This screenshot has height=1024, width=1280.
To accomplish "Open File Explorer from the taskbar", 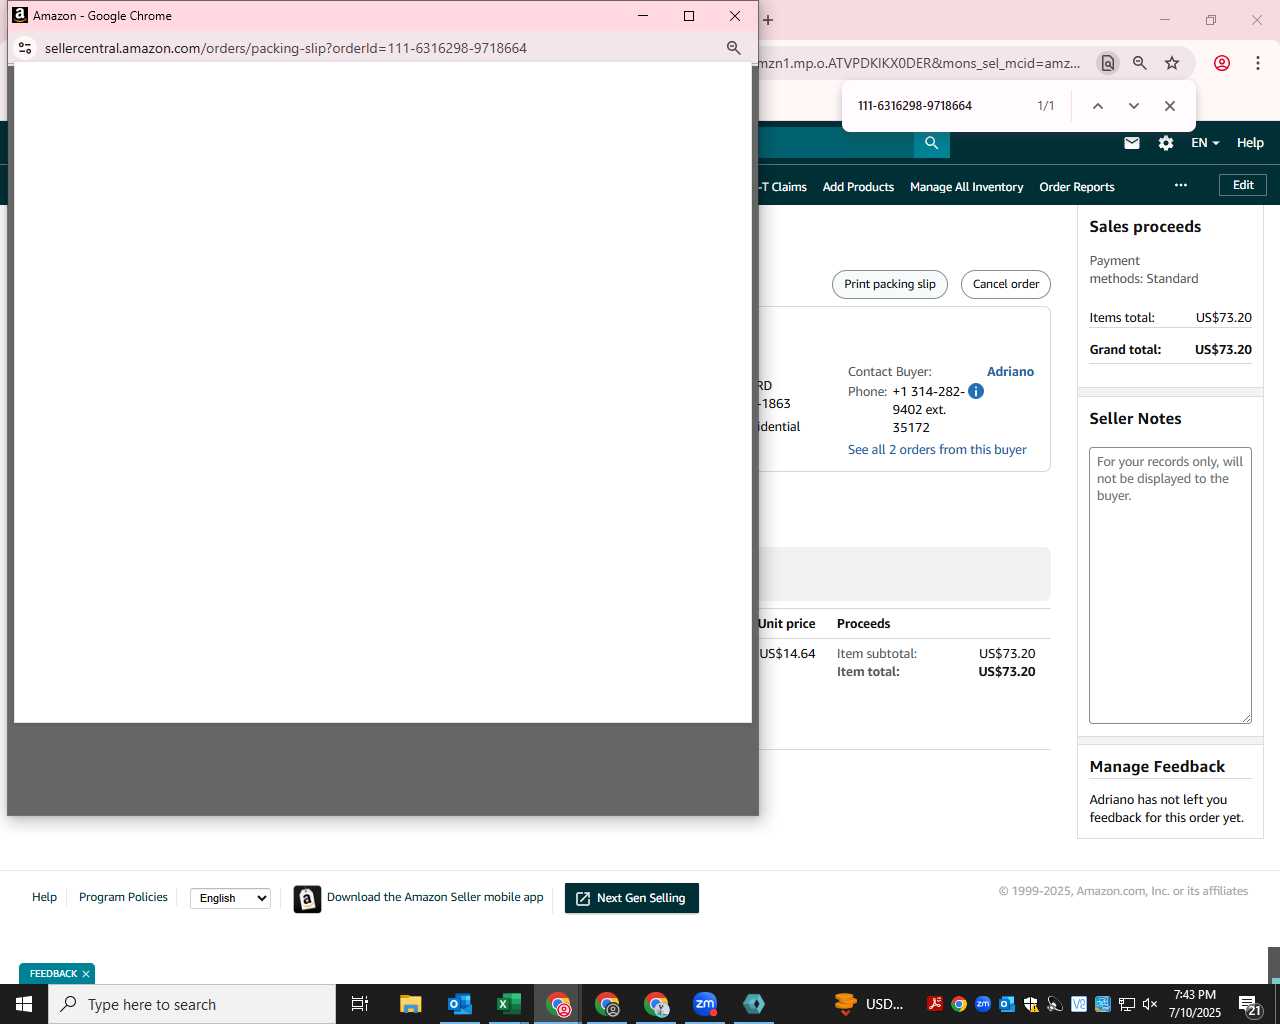I will [410, 1004].
